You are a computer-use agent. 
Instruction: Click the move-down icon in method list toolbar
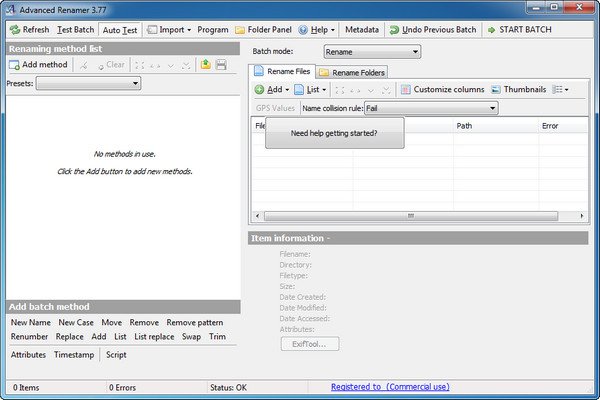point(171,66)
